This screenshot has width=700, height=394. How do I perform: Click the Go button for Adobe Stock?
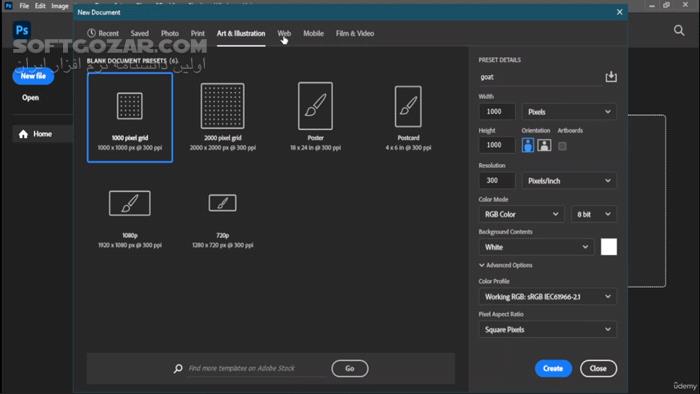pyautogui.click(x=350, y=369)
